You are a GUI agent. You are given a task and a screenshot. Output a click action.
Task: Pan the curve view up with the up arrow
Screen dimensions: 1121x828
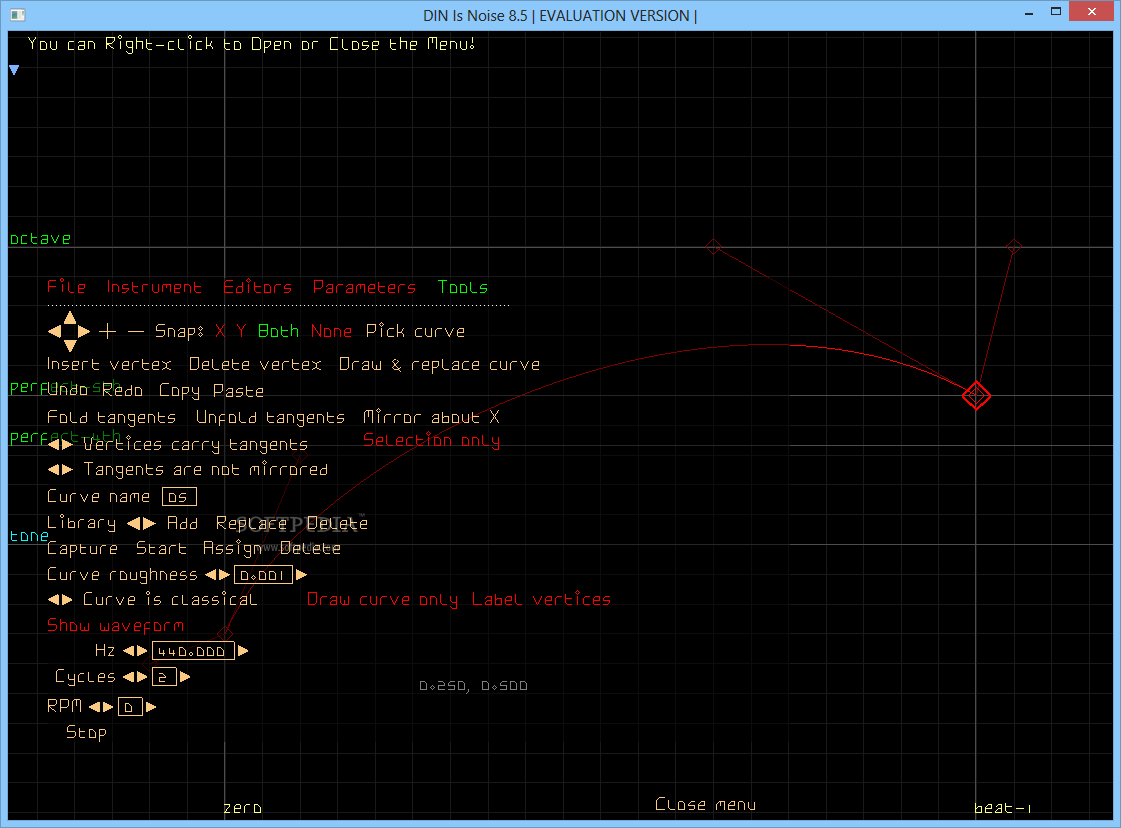coord(69,317)
